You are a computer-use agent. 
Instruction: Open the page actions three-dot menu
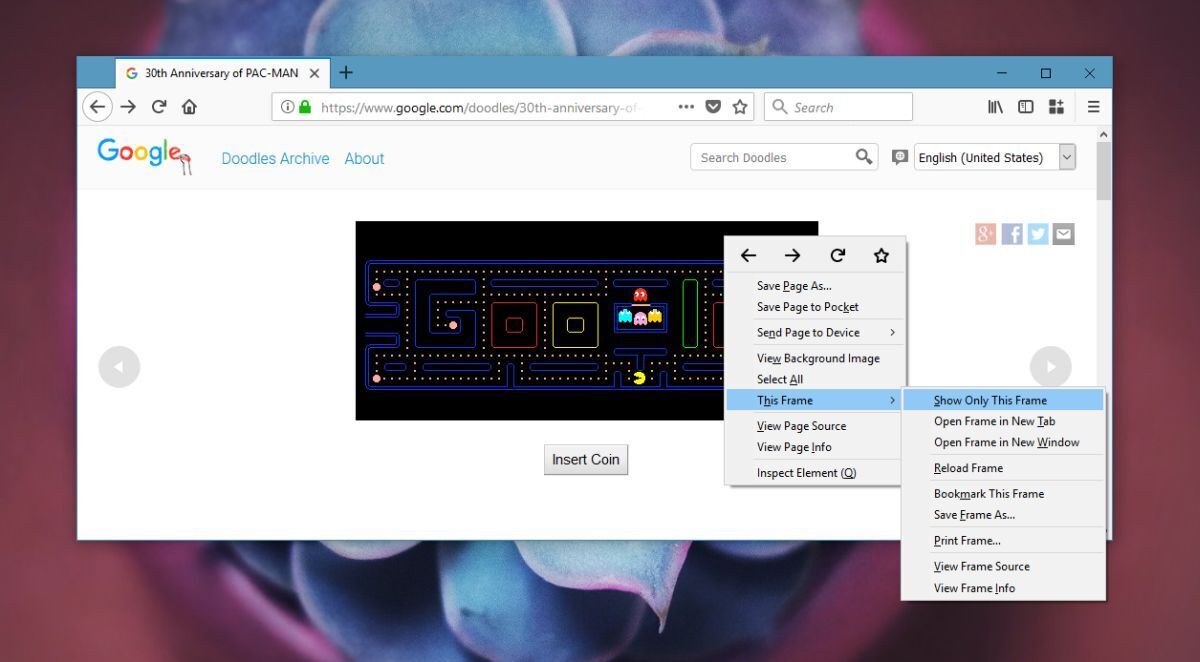[686, 107]
